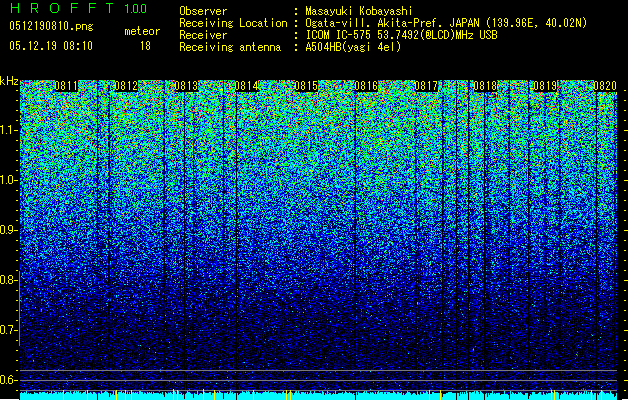Click the 0.8 kHz axis label
This screenshot has width=629, height=400.
(8, 280)
